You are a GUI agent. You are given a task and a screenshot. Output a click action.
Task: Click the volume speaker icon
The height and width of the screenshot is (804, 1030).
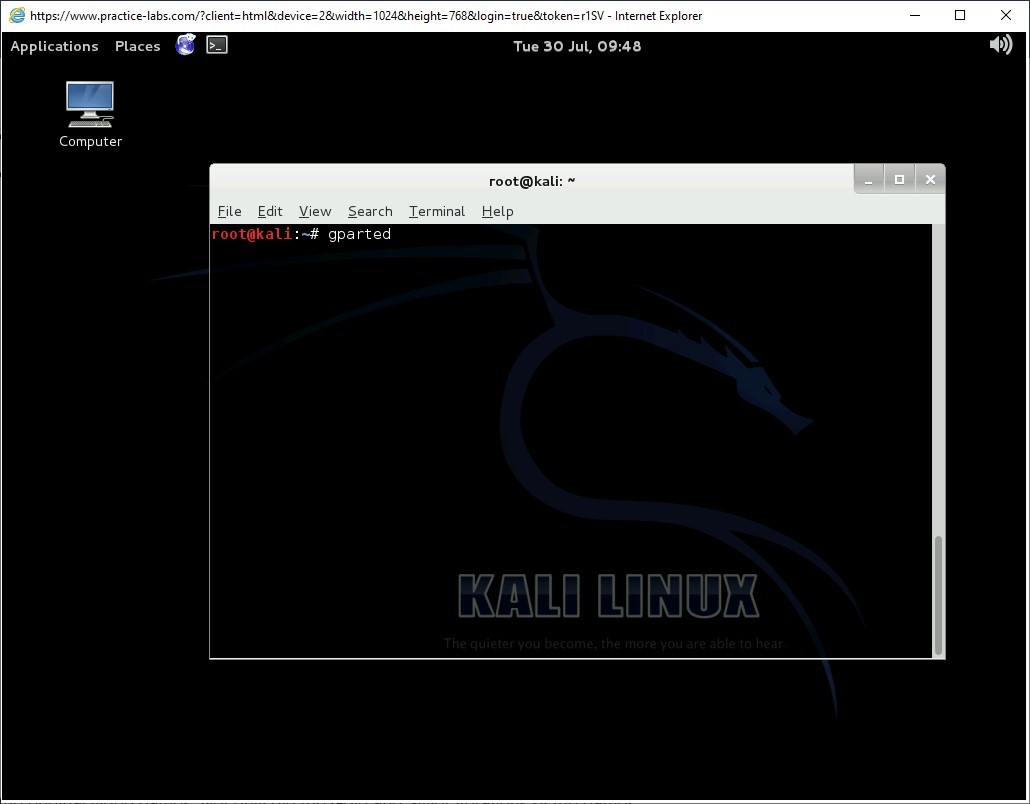pos(1000,45)
